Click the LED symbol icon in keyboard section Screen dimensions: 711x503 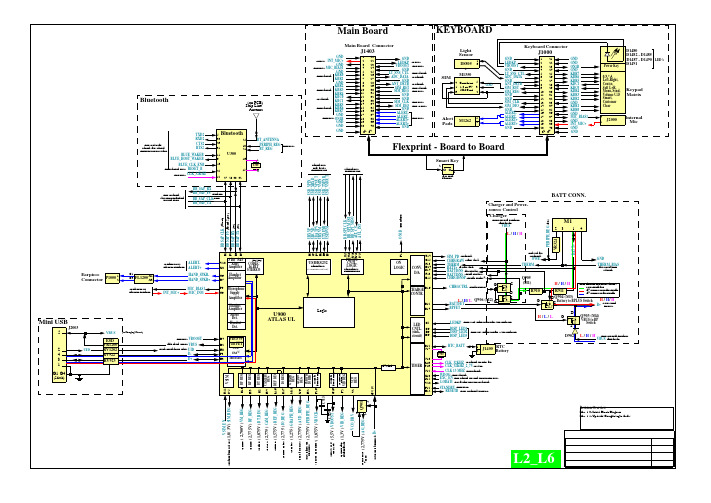(613, 55)
